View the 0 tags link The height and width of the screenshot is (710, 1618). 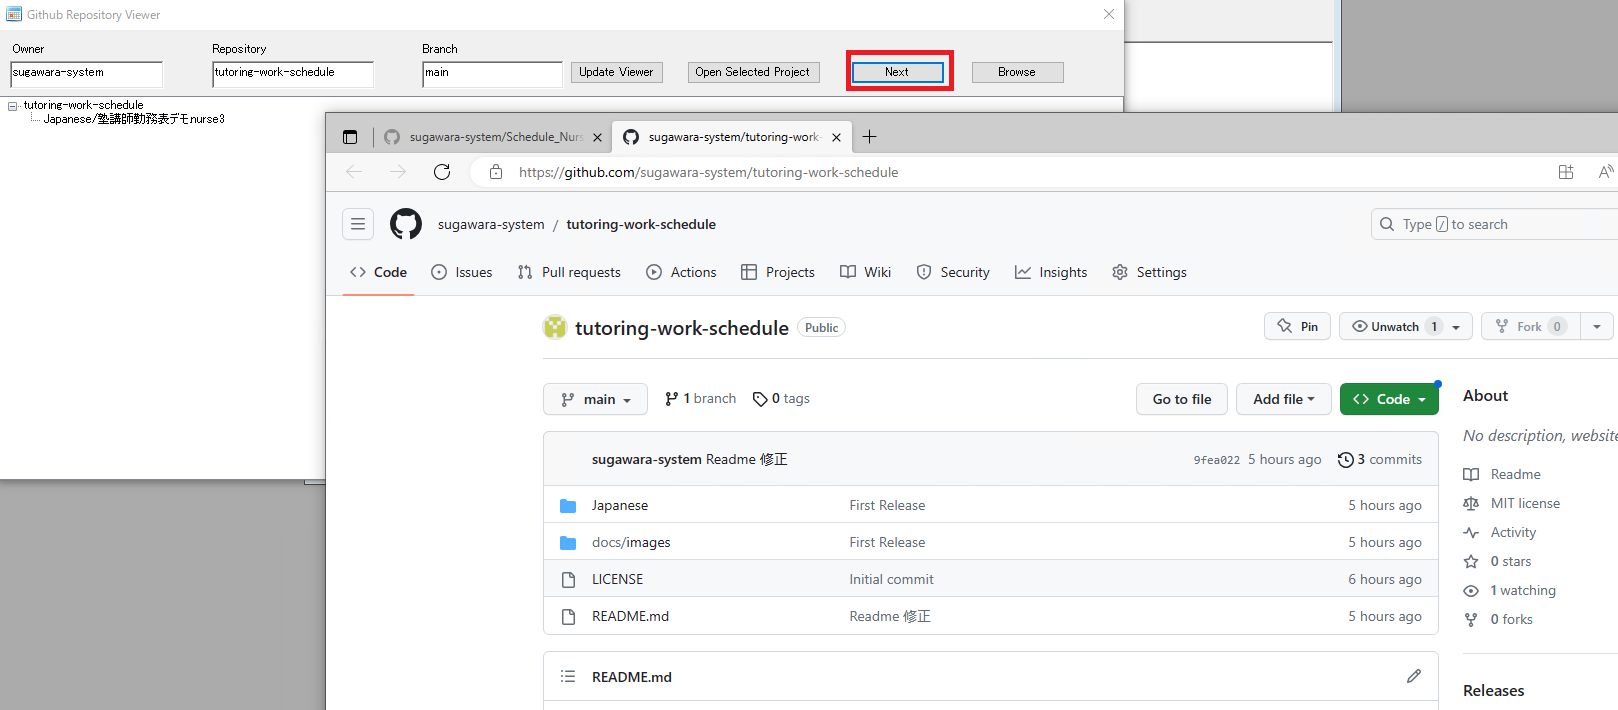781,398
